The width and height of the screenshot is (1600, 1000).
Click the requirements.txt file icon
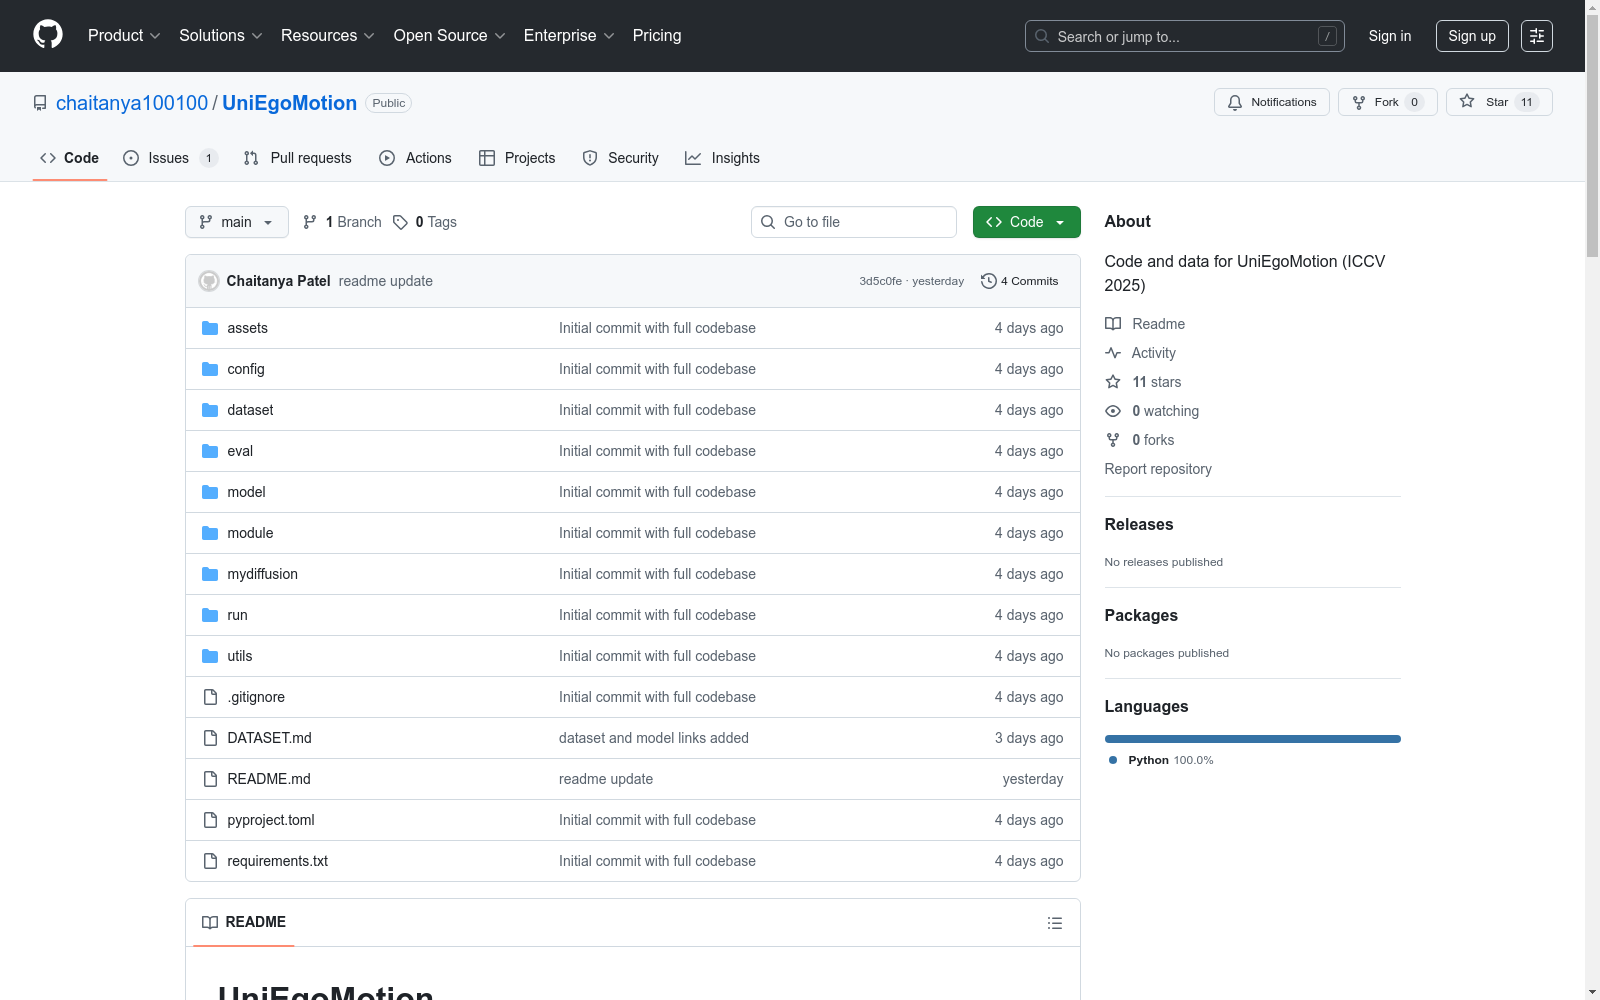click(210, 861)
